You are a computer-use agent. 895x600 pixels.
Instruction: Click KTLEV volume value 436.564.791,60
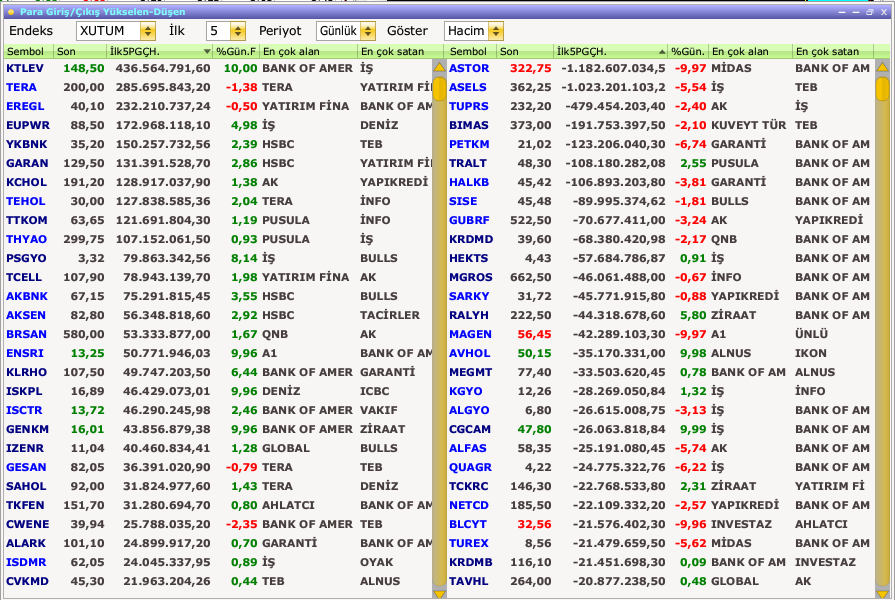pos(163,68)
